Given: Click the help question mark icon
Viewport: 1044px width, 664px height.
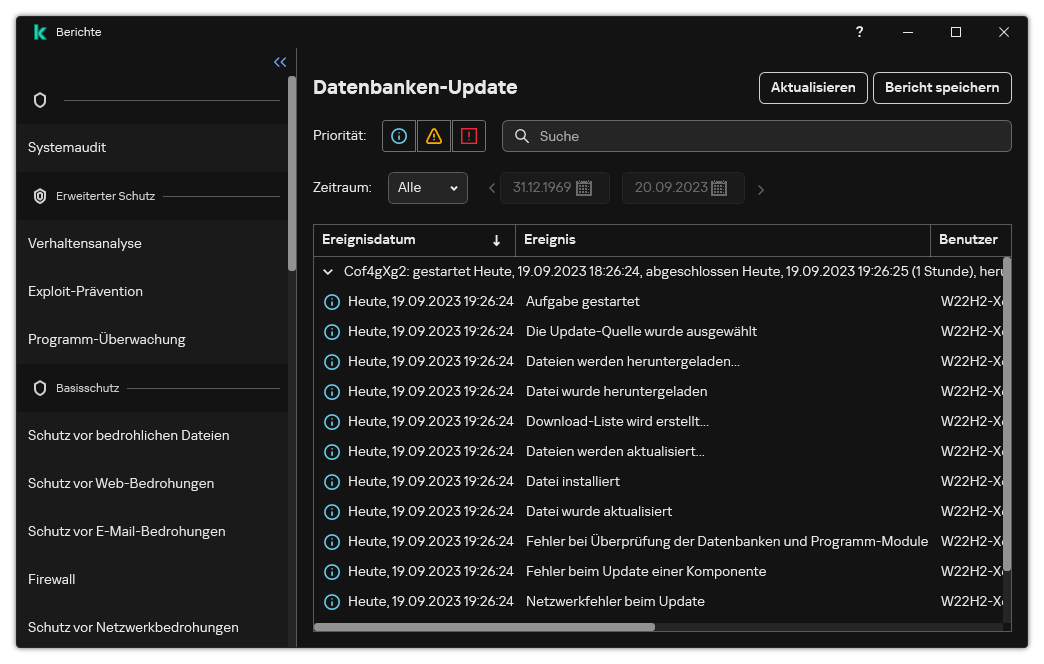Looking at the screenshot, I should (x=859, y=32).
